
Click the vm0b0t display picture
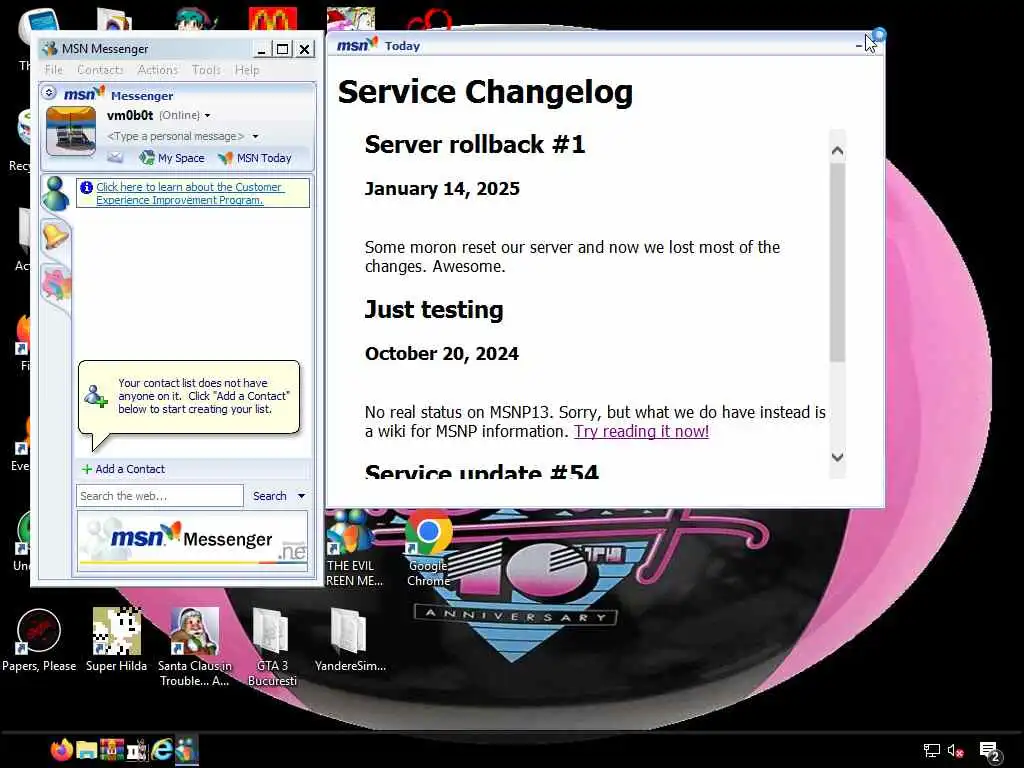71,132
